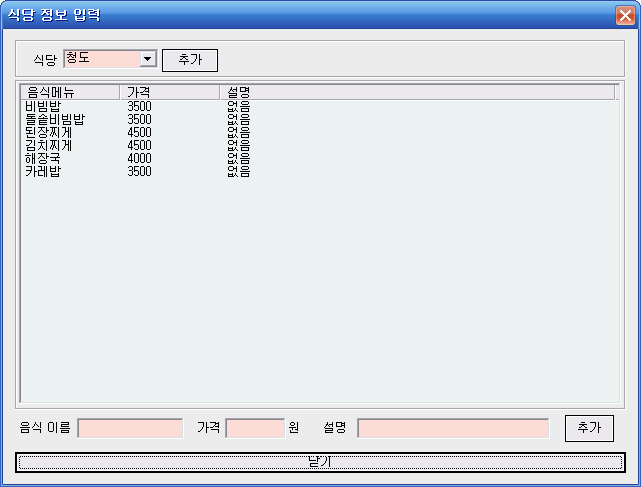This screenshot has height=487, width=641.
Task: Click the 없음 description in the 카레밥 row
Action: 239,171
